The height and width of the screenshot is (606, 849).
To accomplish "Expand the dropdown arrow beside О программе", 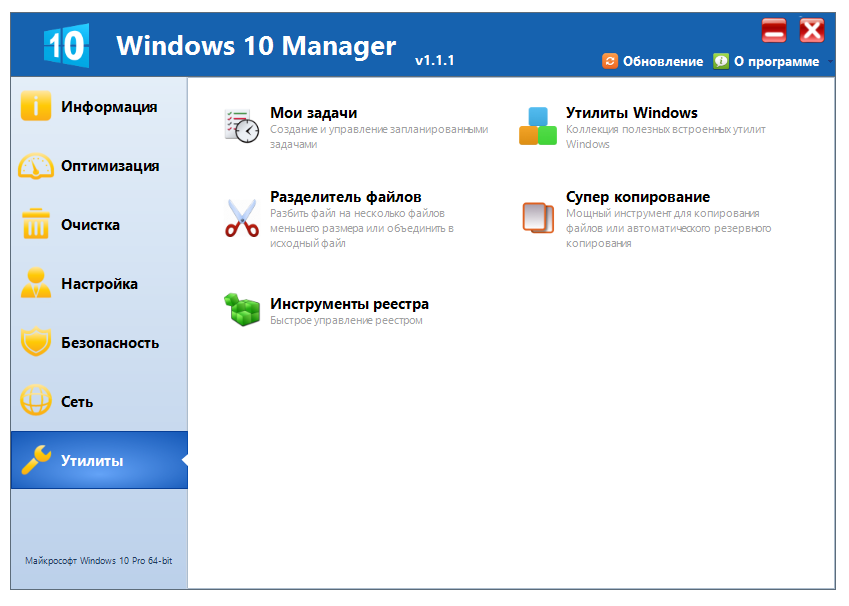I will click(x=830, y=62).
